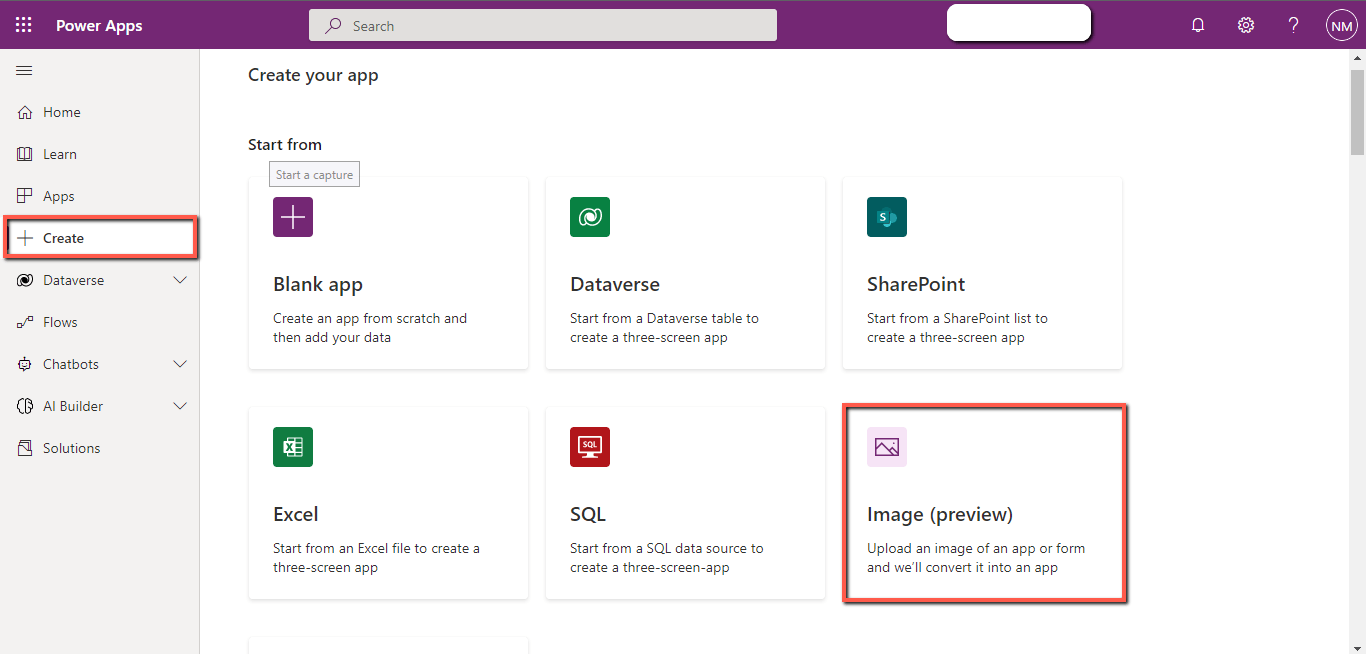Click the SharePoint card icon

887,217
